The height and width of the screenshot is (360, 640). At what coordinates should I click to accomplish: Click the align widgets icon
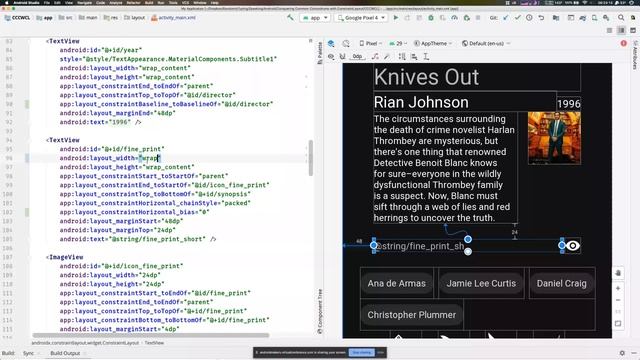point(414,56)
